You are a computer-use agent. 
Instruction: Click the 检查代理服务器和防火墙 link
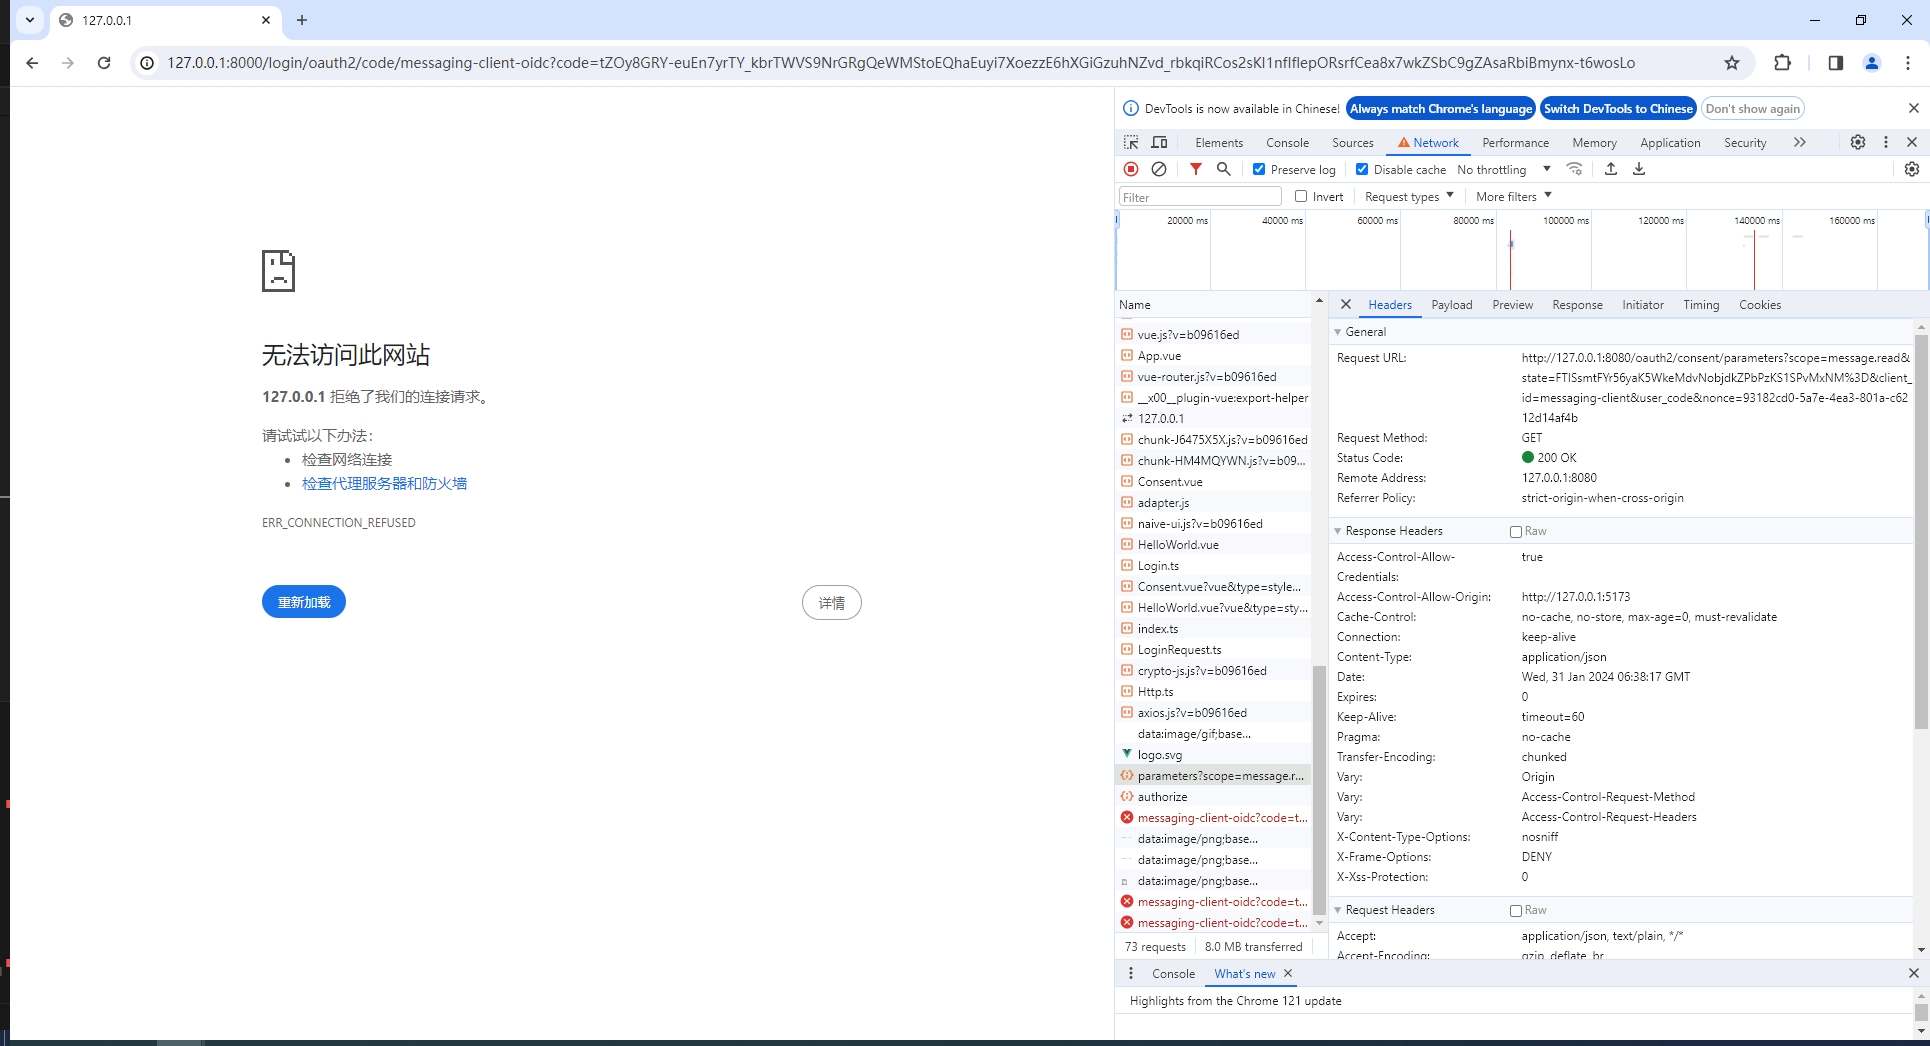384,484
